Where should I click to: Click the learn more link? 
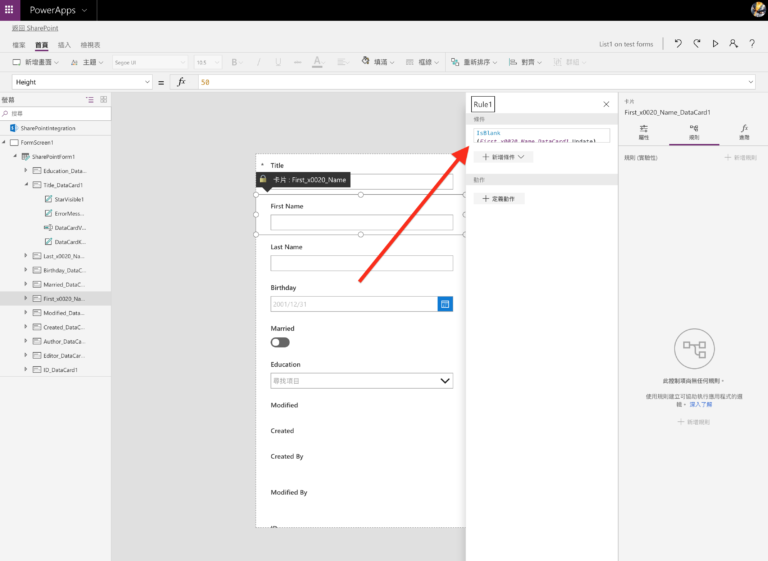[x=700, y=404]
